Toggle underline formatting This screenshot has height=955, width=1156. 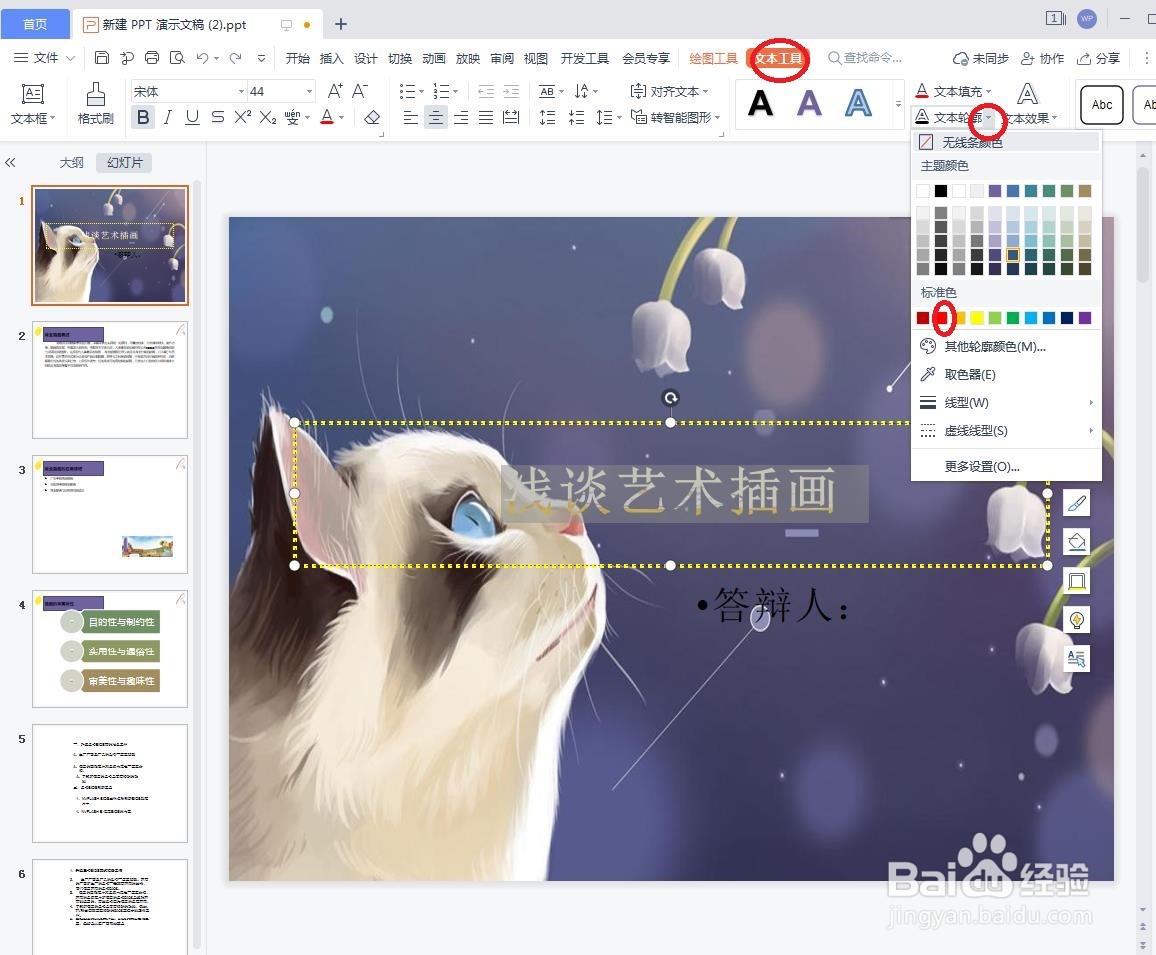(192, 117)
